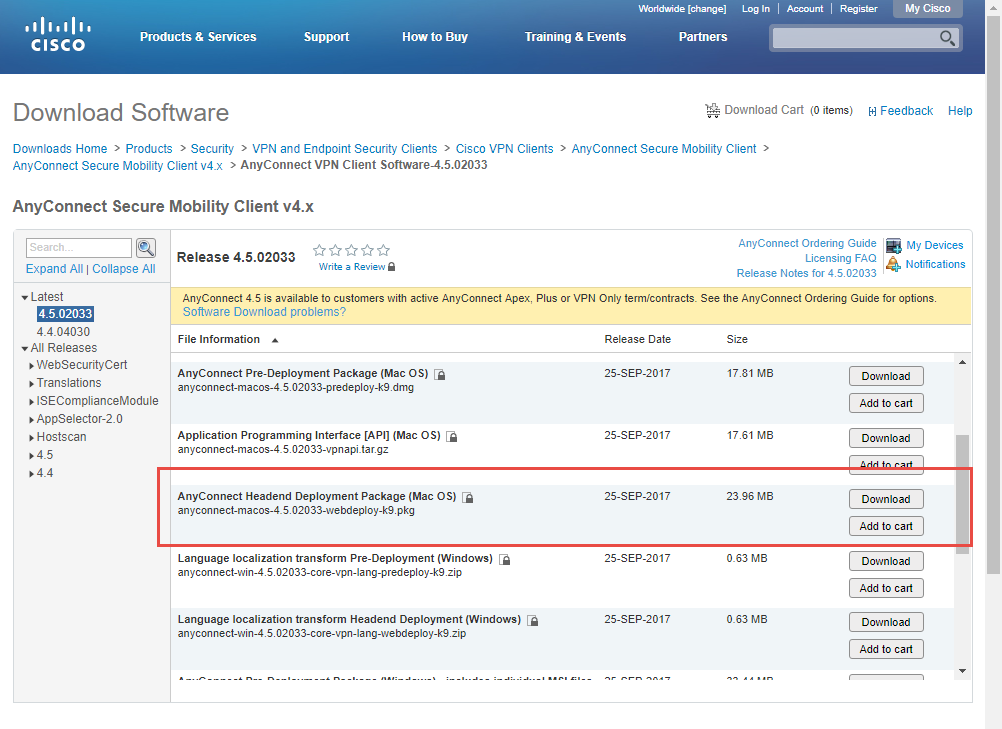
Task: Click the lock icon beside Language localization transform Headend Deployment
Action: click(x=533, y=620)
